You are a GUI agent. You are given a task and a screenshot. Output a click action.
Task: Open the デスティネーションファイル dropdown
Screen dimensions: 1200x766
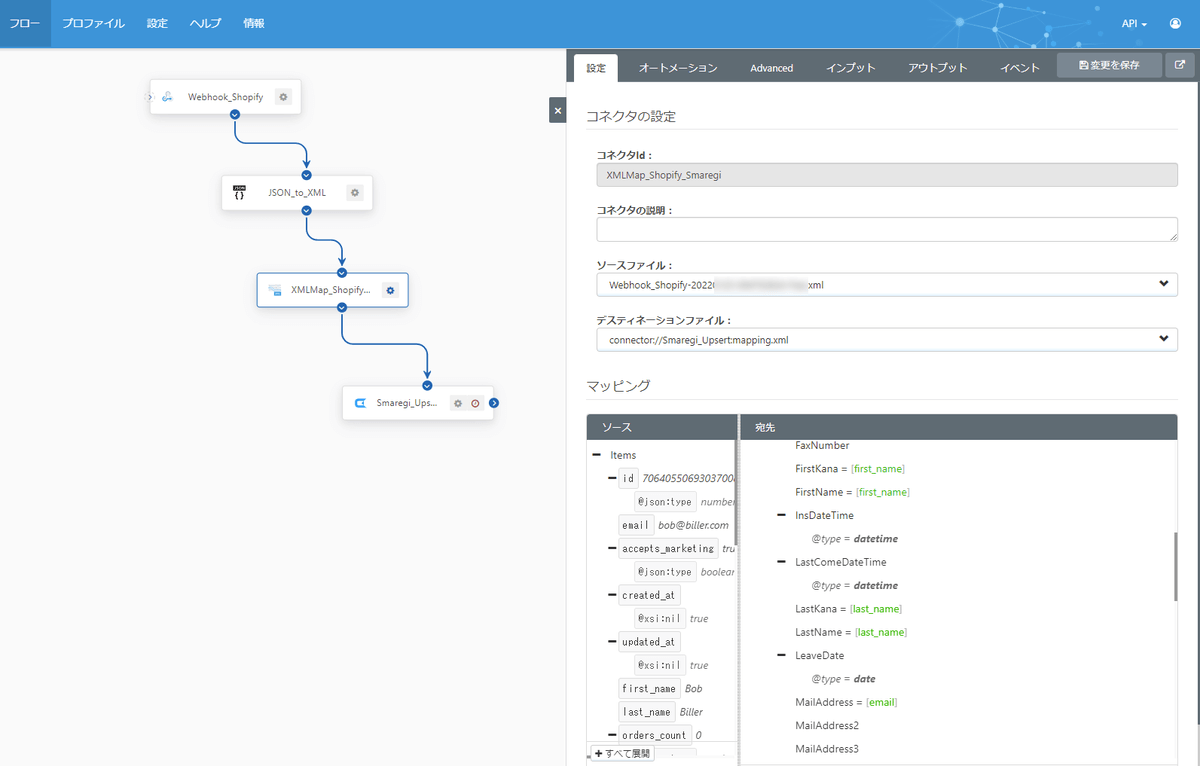click(887, 339)
